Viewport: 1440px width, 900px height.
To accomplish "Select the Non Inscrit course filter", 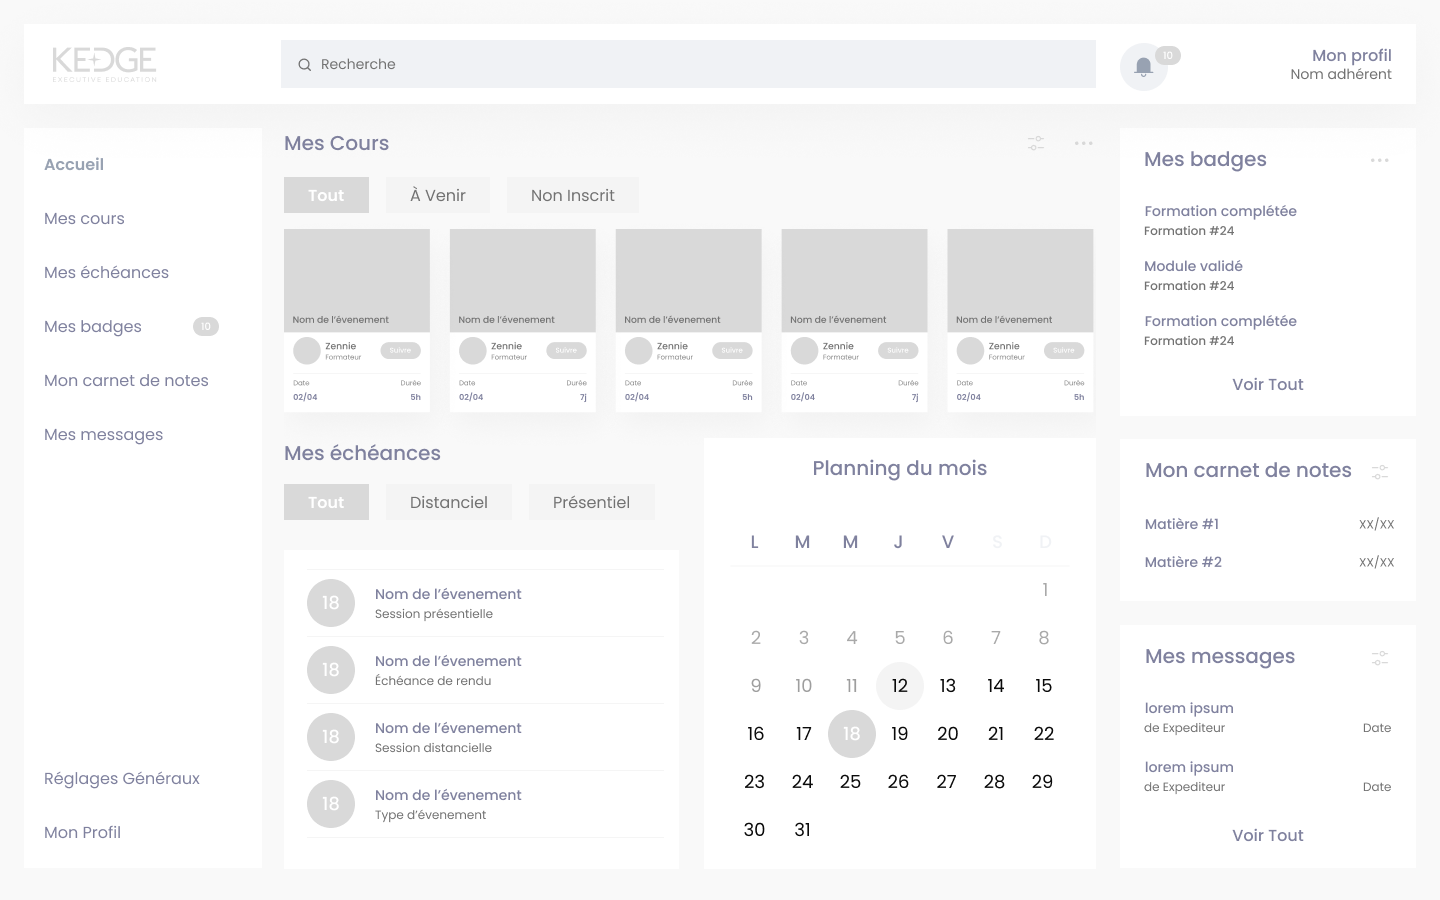I will (x=572, y=195).
